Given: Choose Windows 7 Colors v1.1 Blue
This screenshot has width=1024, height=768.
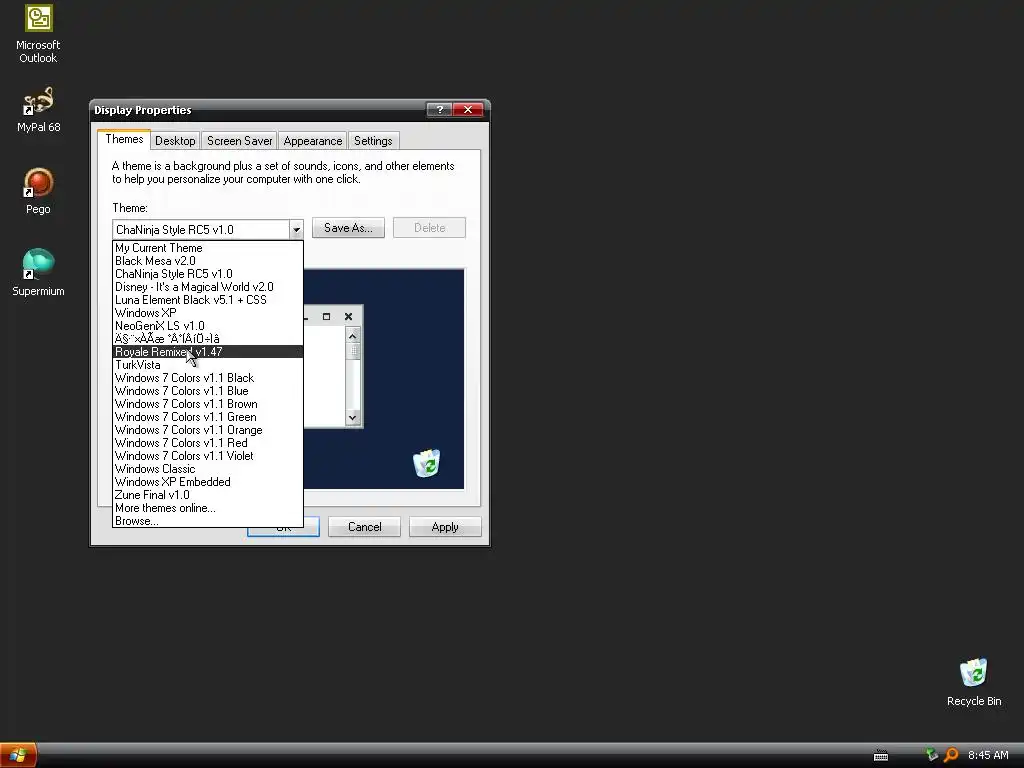Looking at the screenshot, I should pos(208,391).
